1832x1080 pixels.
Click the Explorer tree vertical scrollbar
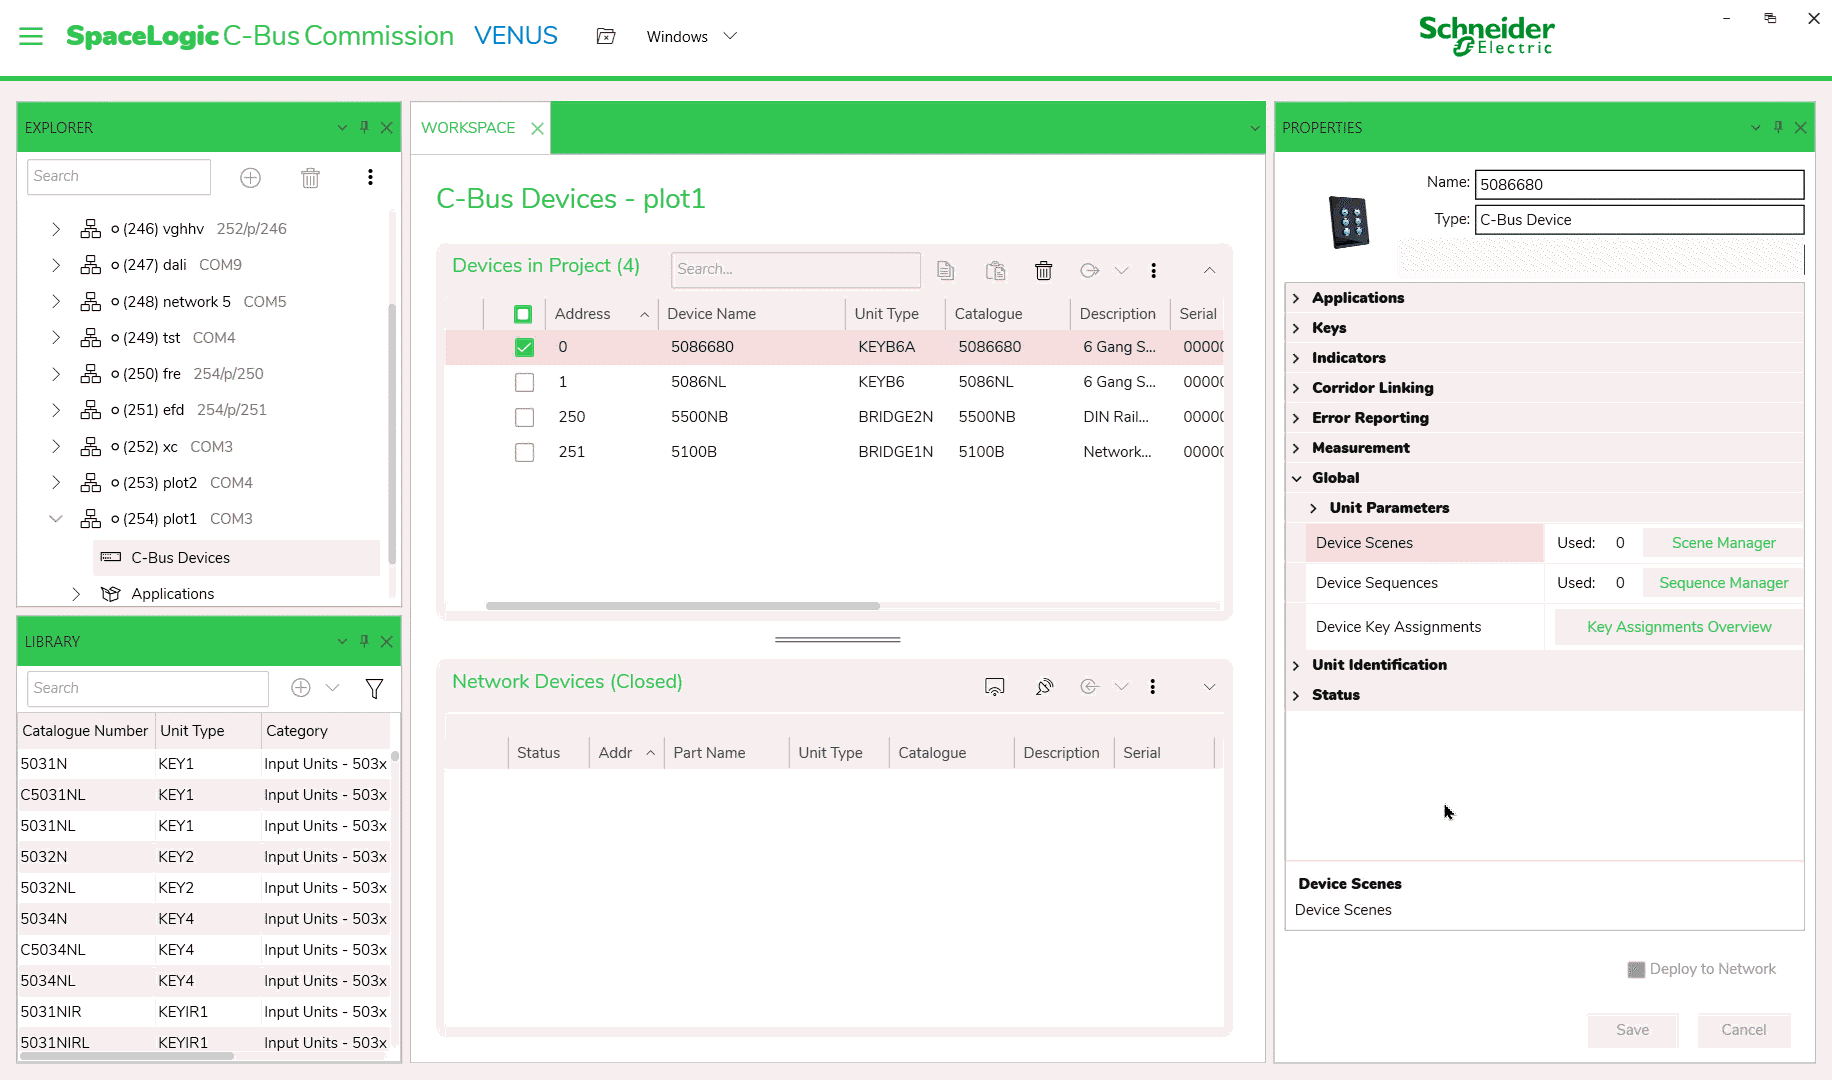click(x=392, y=435)
